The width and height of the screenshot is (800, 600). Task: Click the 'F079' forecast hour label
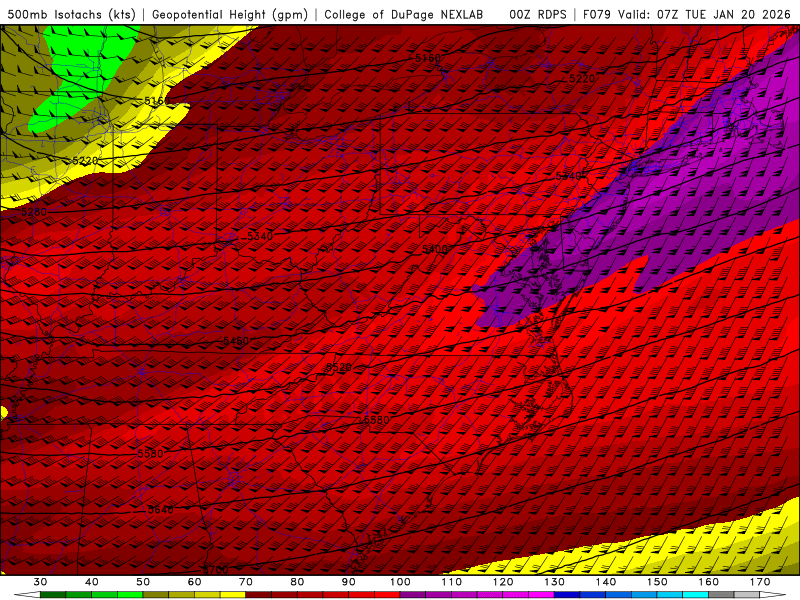[597, 14]
